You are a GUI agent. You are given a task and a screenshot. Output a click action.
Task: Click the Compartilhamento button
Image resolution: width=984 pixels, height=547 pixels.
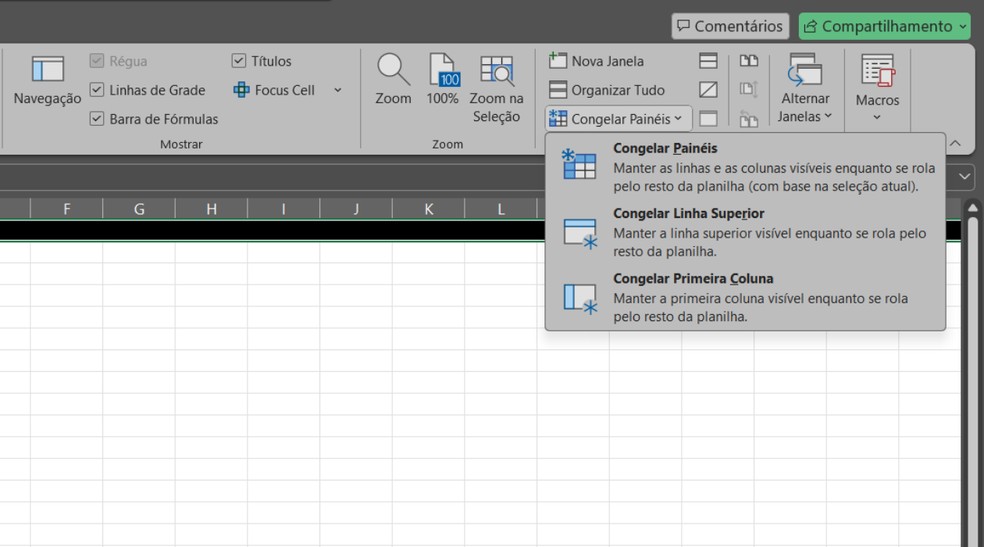[x=884, y=26]
